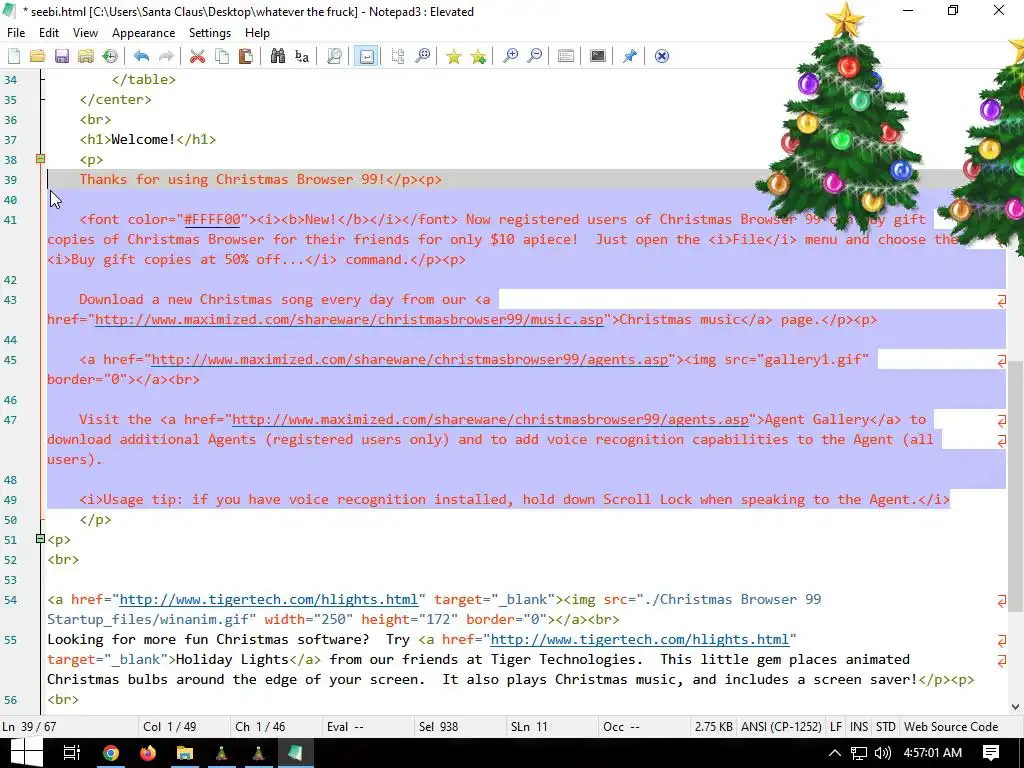Click the scrollbar down arrow
This screenshot has height=768, width=1024.
(x=1015, y=707)
